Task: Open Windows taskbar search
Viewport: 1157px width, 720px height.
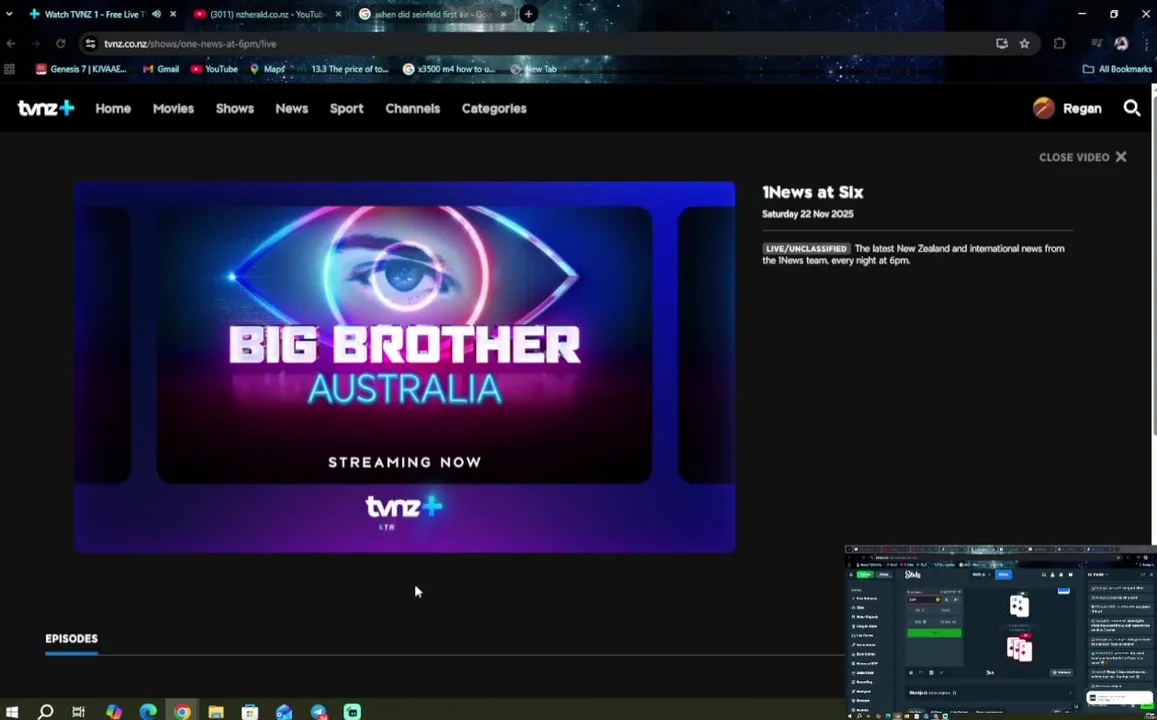Action: (x=45, y=711)
